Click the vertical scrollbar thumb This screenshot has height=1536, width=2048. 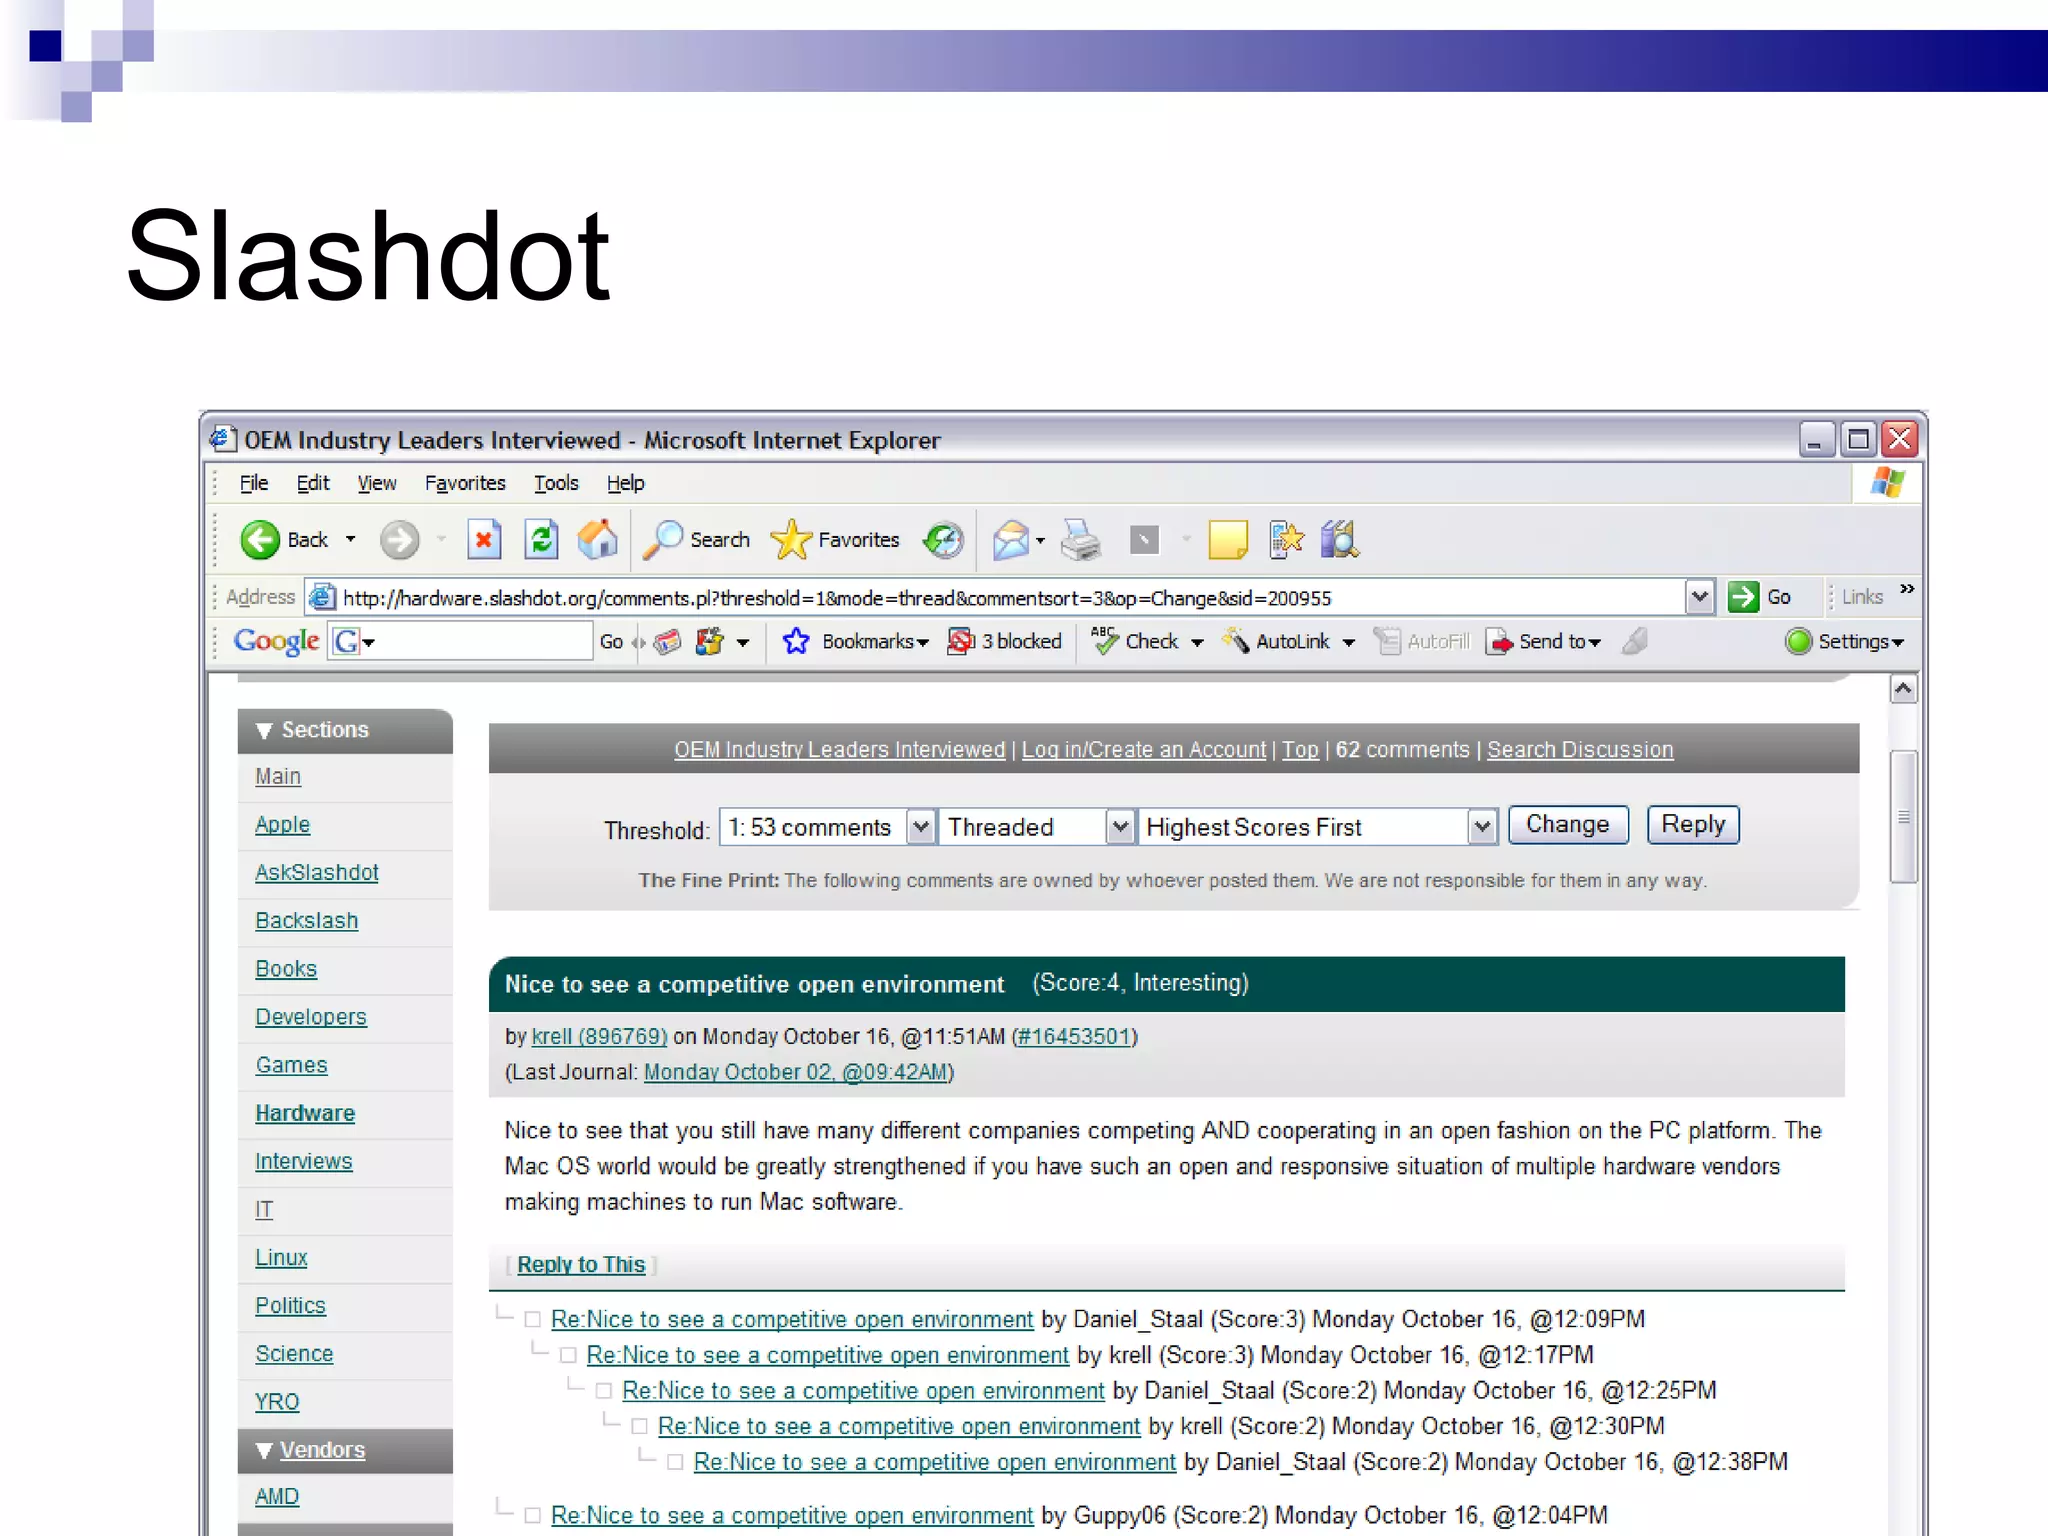pyautogui.click(x=1903, y=816)
